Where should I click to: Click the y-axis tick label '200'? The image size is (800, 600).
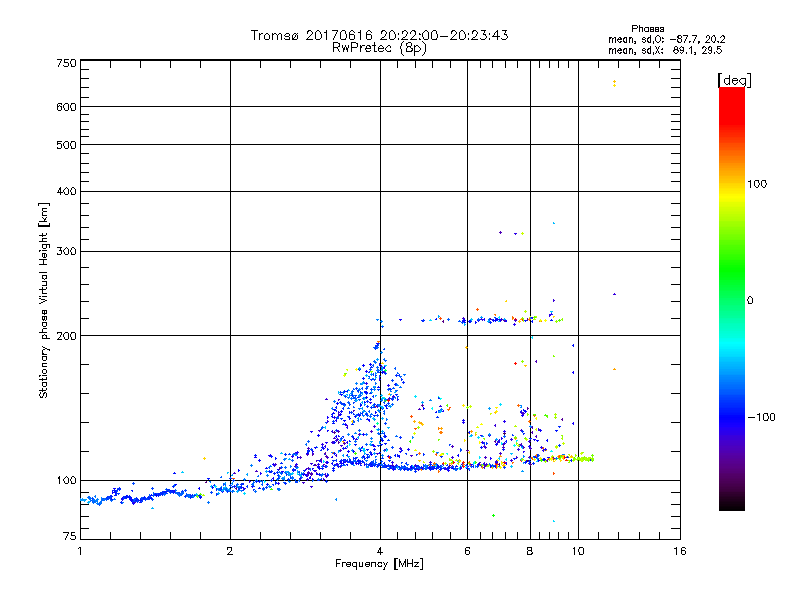(66, 336)
